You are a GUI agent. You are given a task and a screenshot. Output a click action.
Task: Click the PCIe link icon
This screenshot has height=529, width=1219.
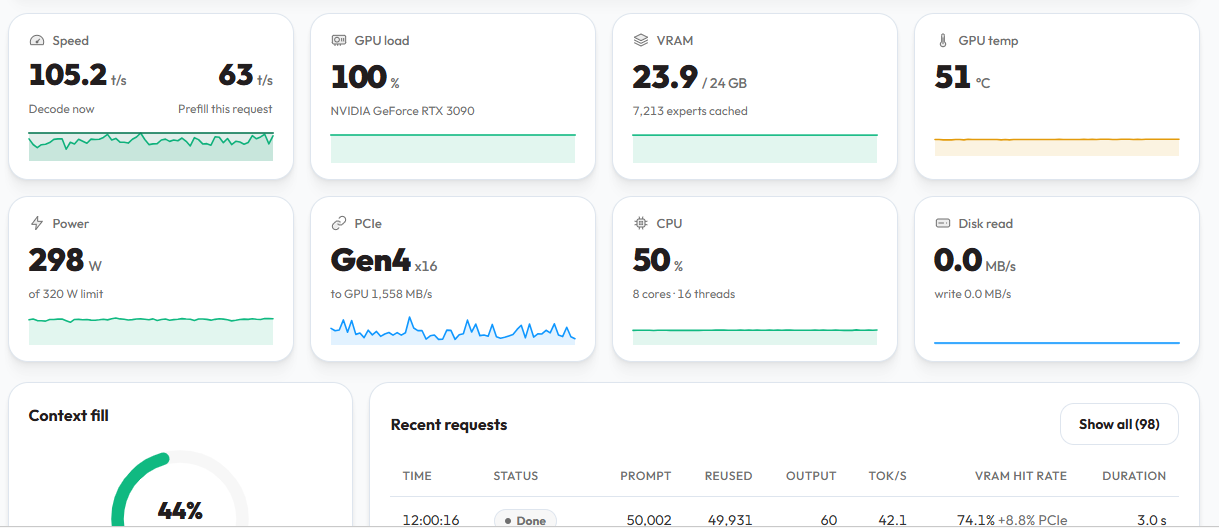(339, 224)
